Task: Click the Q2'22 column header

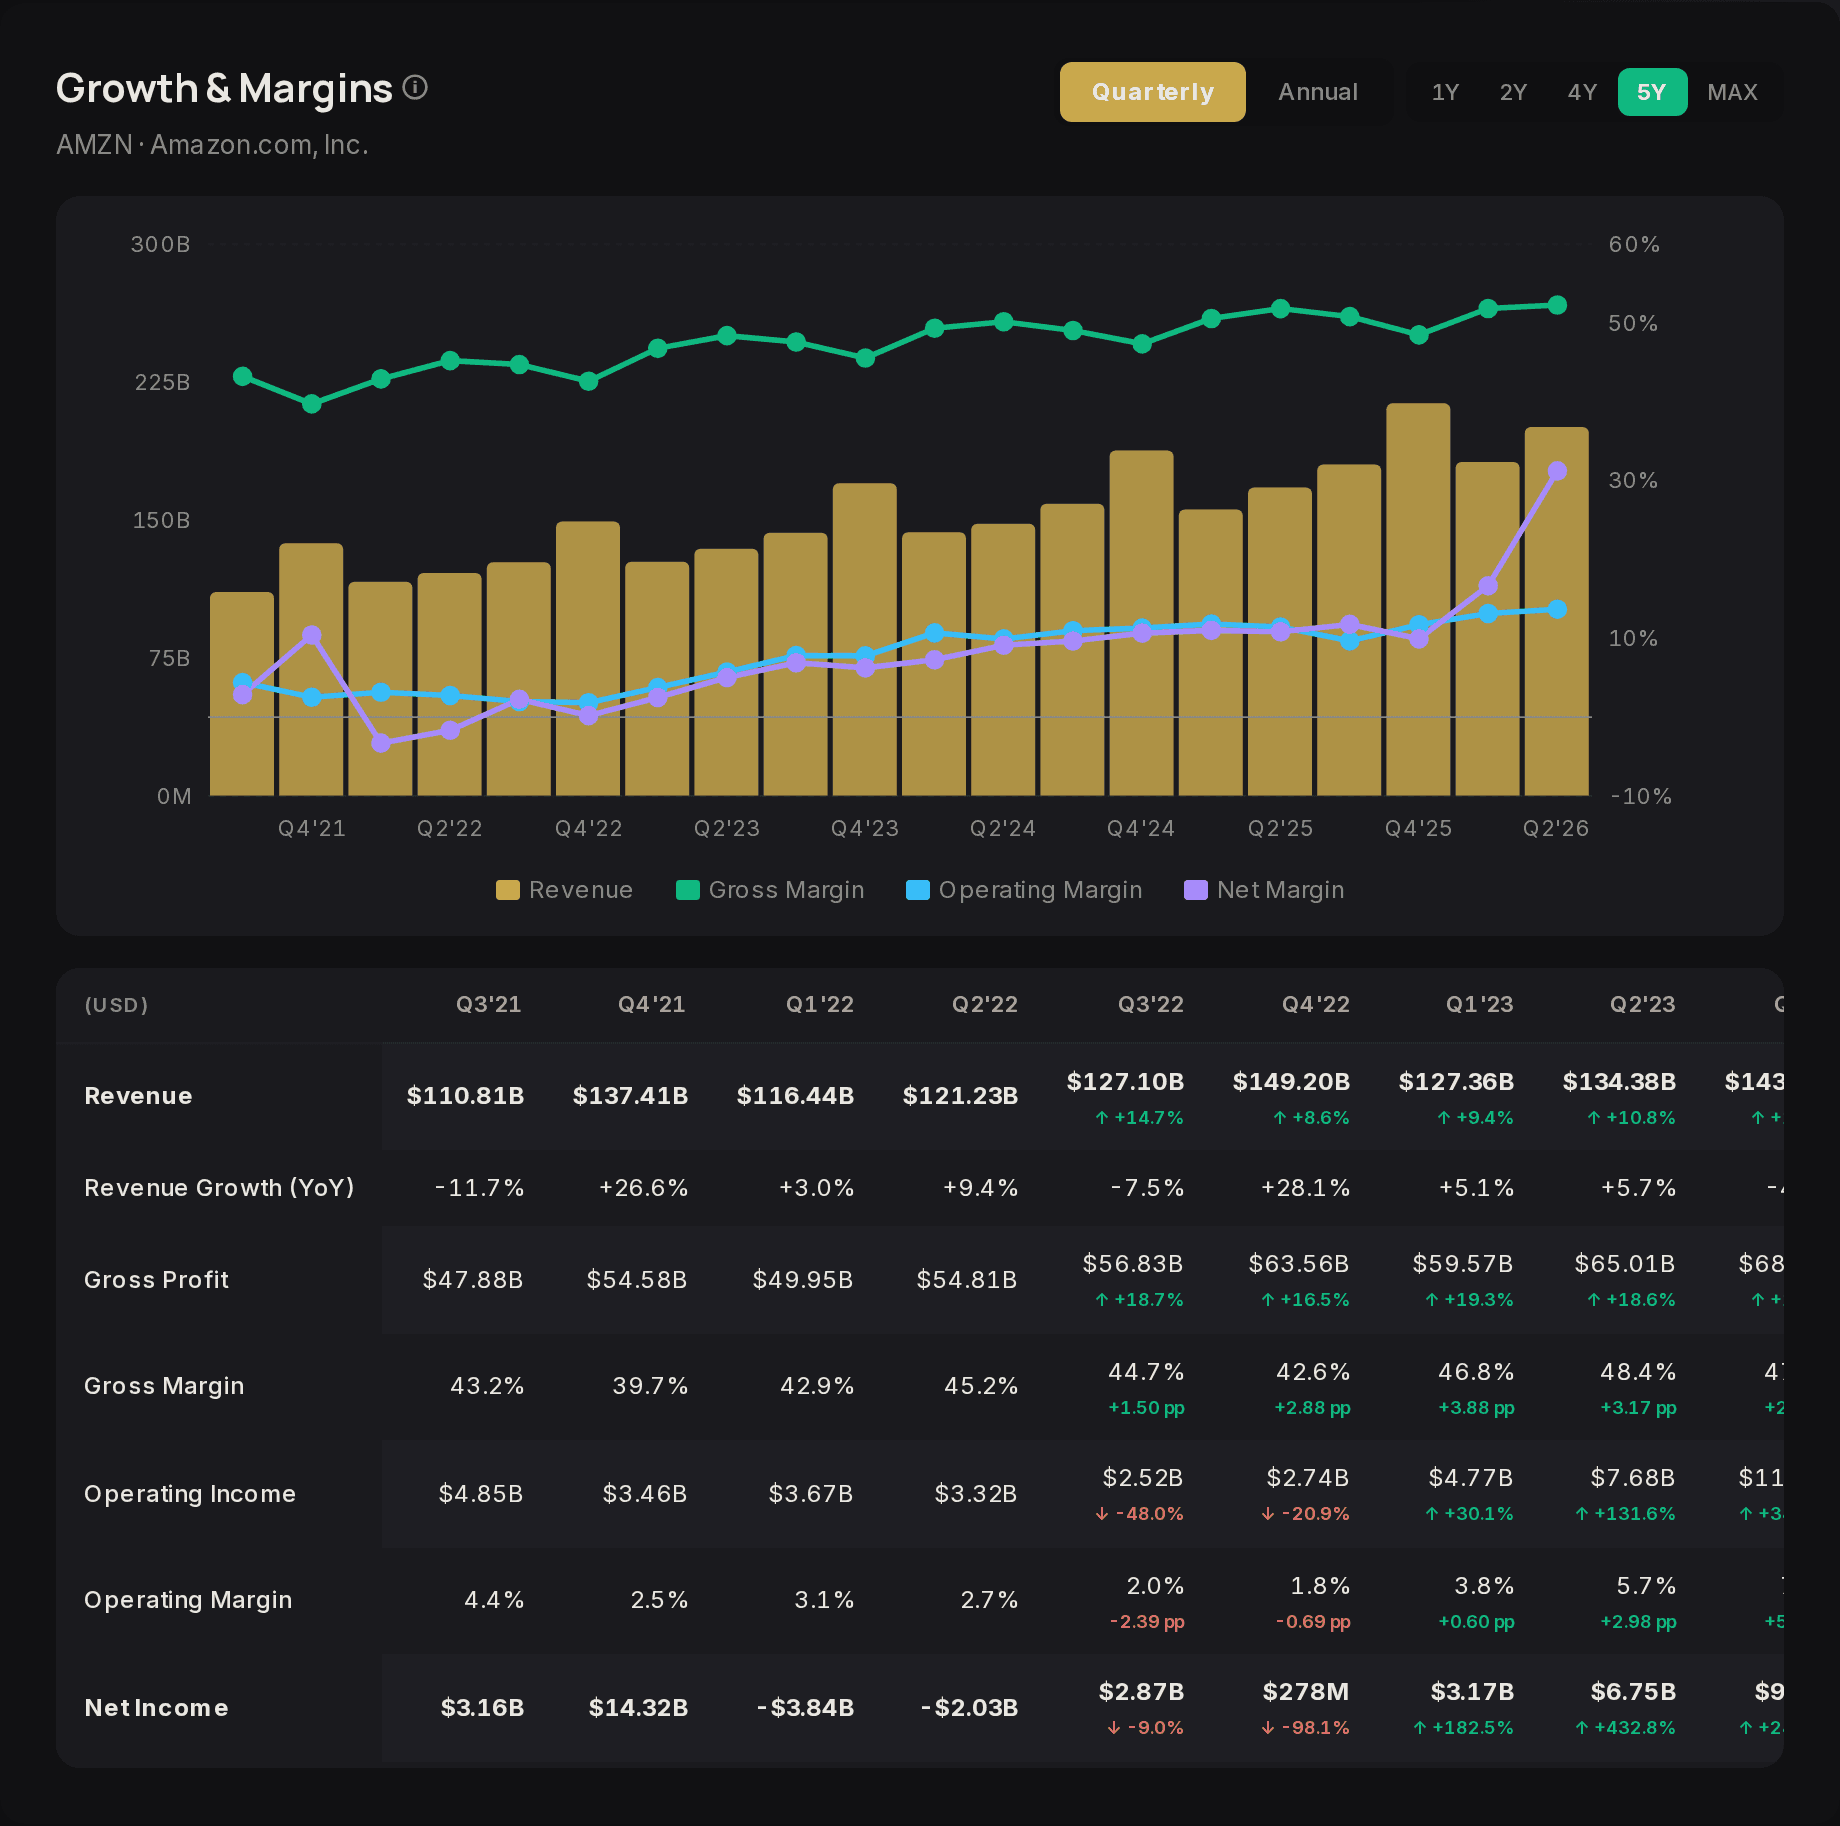Action: 985,1005
